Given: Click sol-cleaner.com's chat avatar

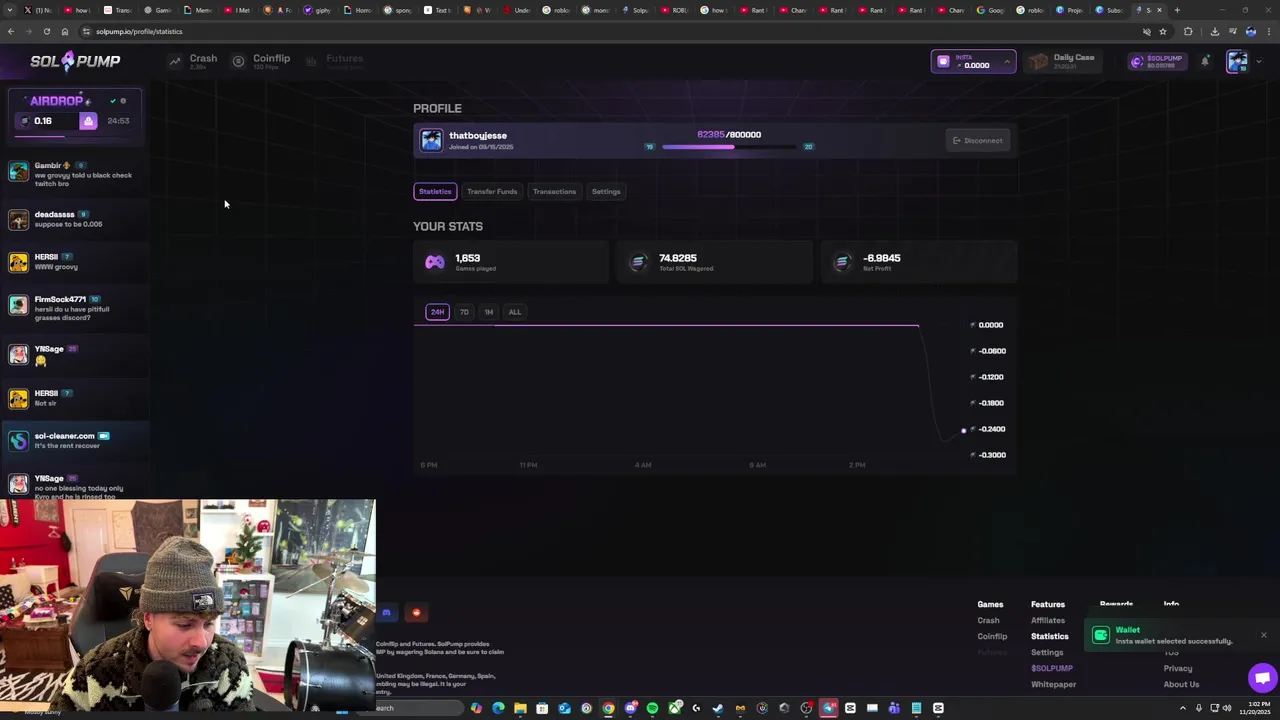Looking at the screenshot, I should coord(19,441).
